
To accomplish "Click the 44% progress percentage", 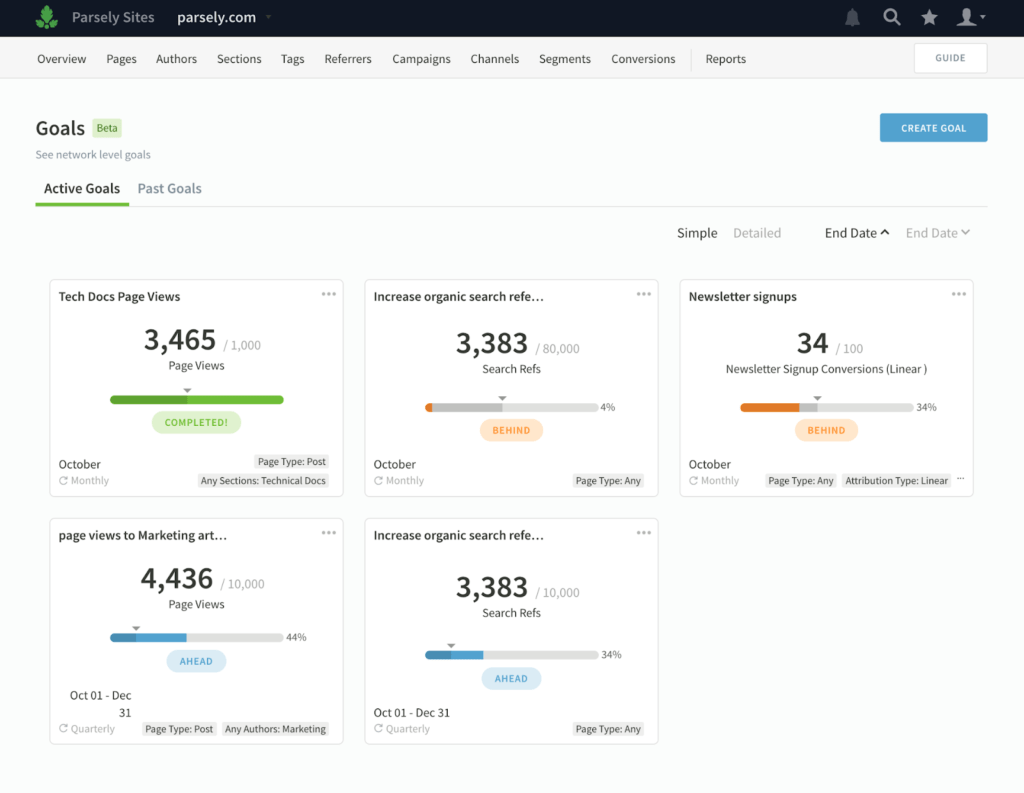I will pos(296,637).
